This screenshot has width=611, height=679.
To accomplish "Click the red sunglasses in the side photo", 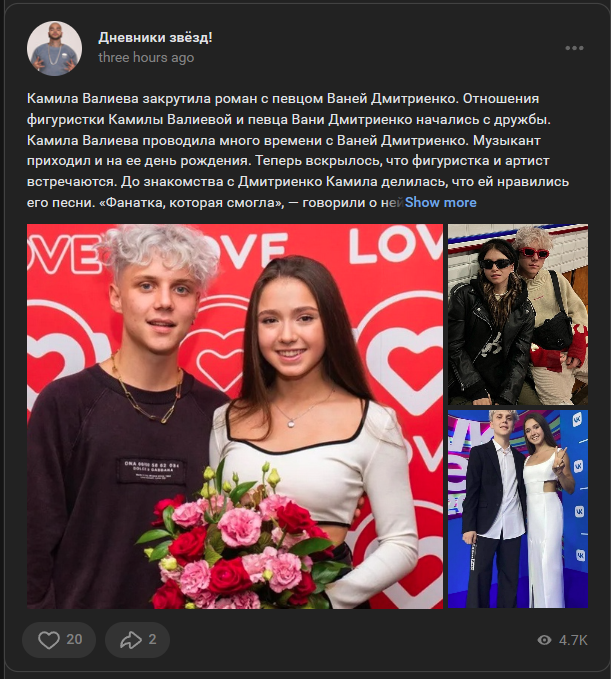I will [x=534, y=252].
